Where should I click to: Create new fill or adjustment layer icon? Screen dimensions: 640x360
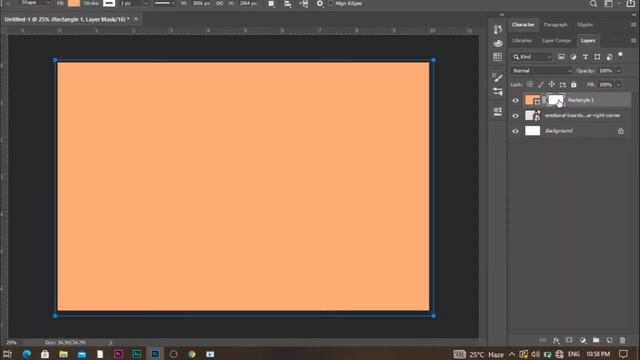[x=583, y=340]
